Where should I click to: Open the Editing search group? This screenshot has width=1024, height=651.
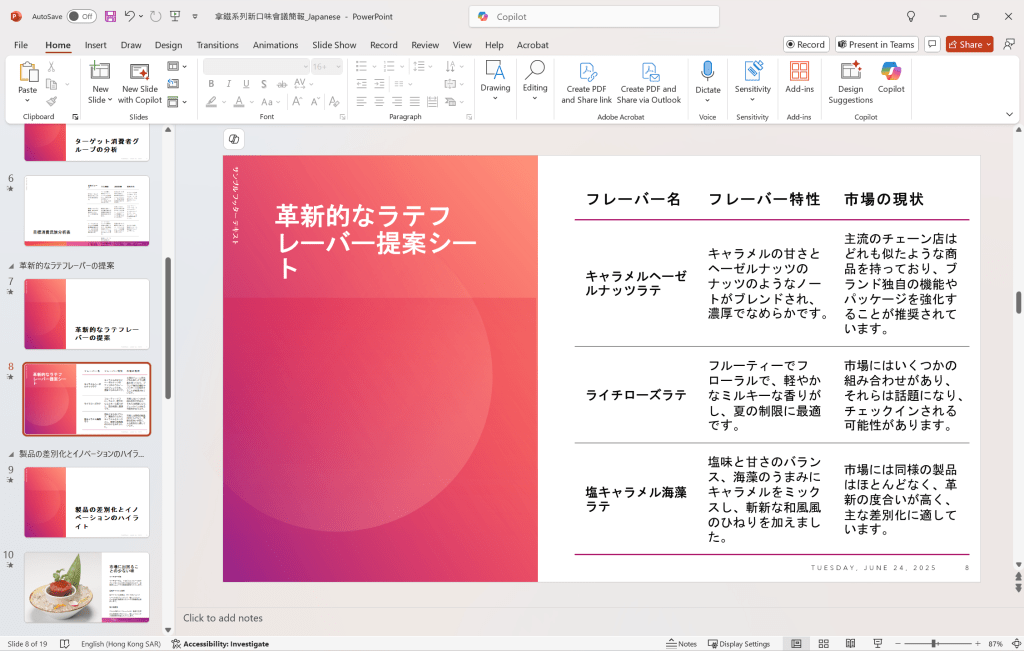[535, 80]
